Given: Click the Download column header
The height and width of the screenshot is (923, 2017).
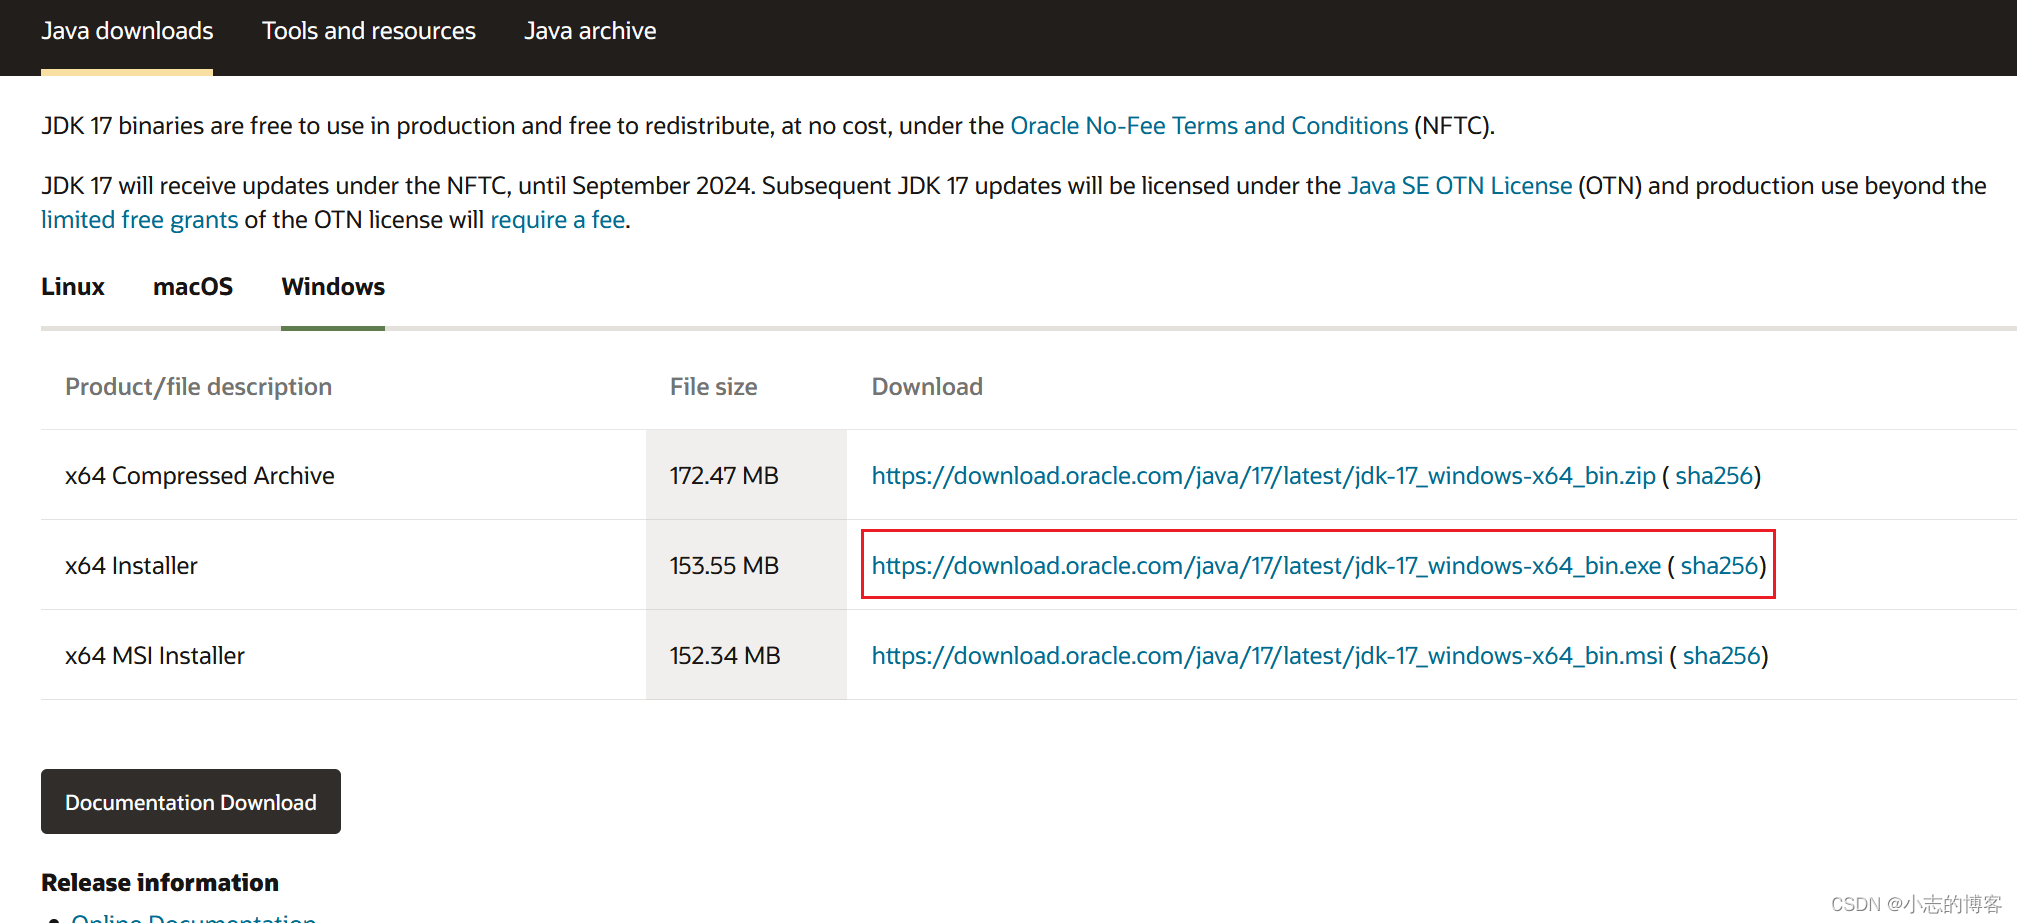Looking at the screenshot, I should coord(927,387).
